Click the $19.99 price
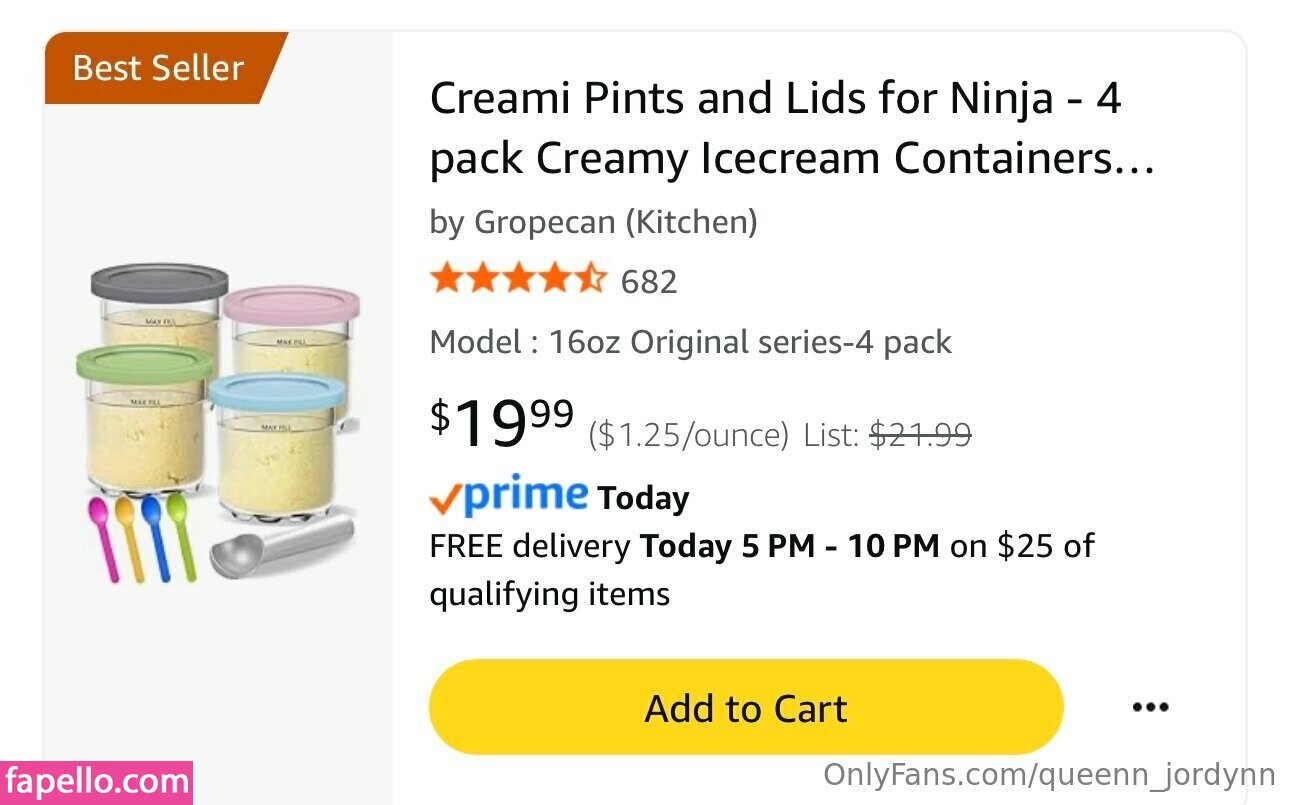The height and width of the screenshot is (805, 1290). coord(502,423)
